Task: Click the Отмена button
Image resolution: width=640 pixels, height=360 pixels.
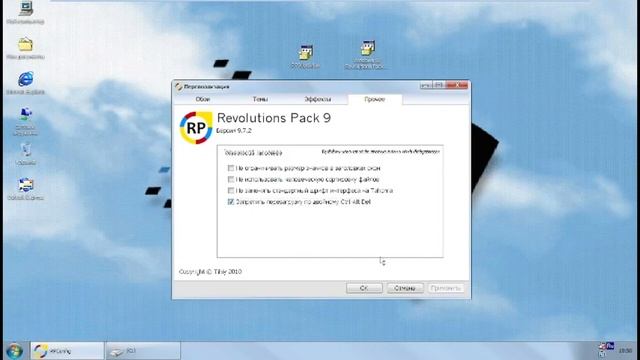Action: pos(405,288)
